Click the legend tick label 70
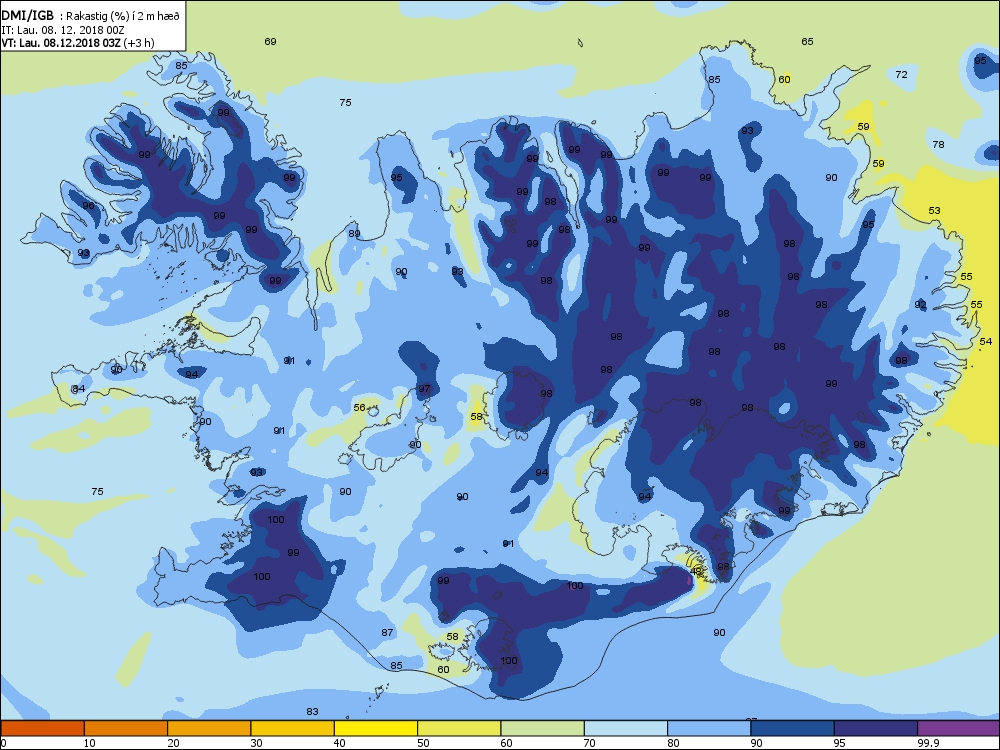The width and height of the screenshot is (1000, 750). (590, 743)
